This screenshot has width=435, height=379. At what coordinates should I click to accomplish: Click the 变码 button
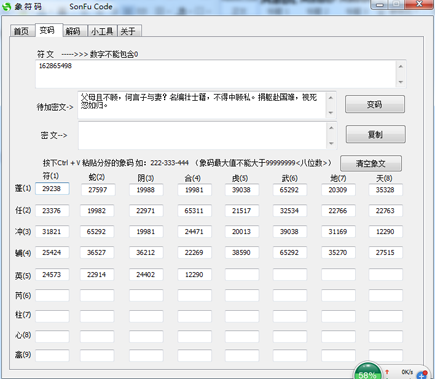click(375, 104)
